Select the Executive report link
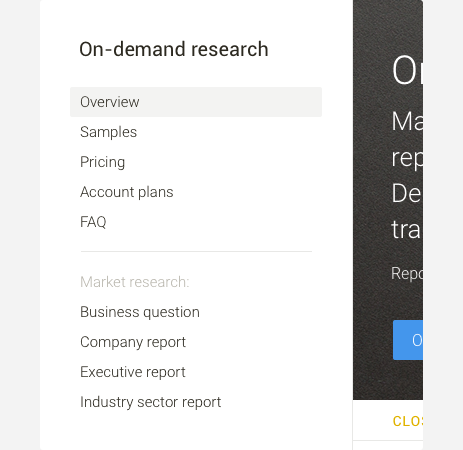 point(133,372)
